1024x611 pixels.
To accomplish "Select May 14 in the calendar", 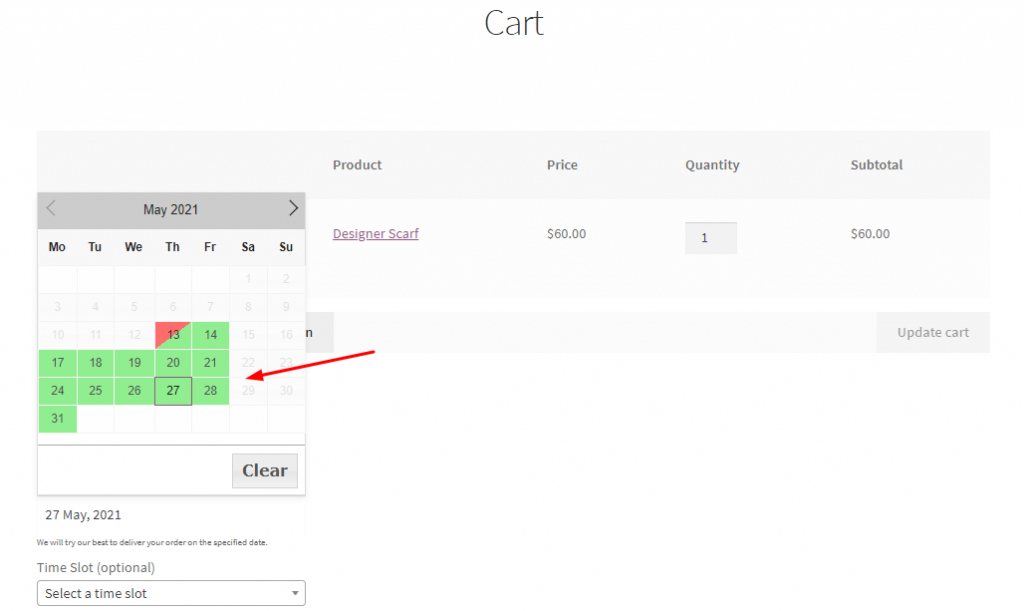I will point(210,335).
